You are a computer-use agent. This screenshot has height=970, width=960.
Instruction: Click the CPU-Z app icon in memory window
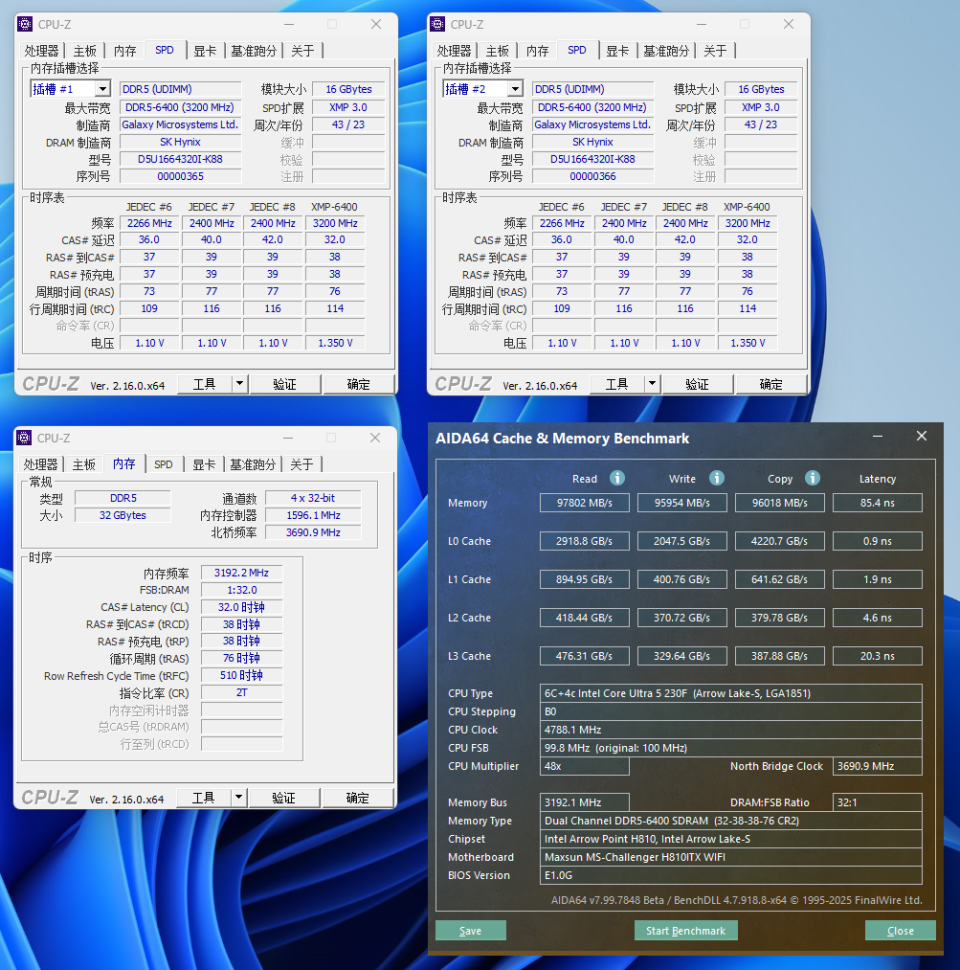(24, 438)
